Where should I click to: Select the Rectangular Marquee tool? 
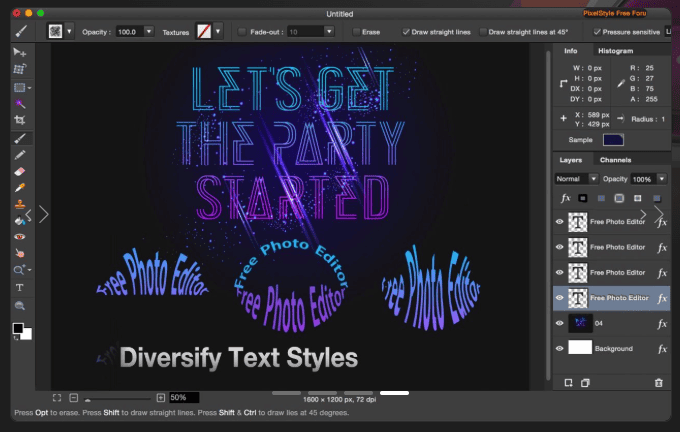pos(19,88)
